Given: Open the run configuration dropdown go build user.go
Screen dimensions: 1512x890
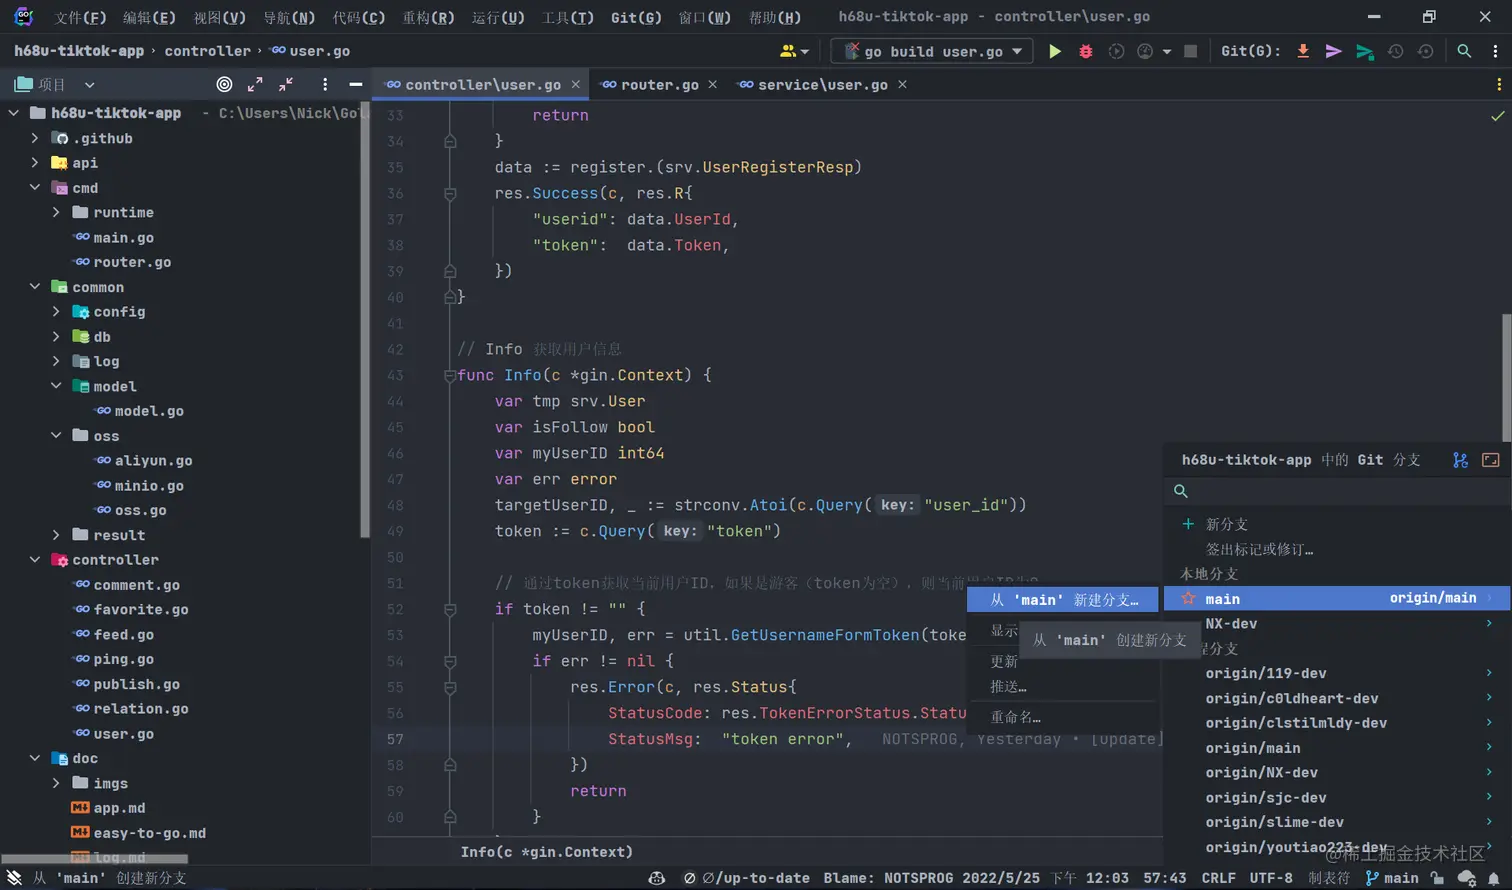Looking at the screenshot, I should click(931, 51).
